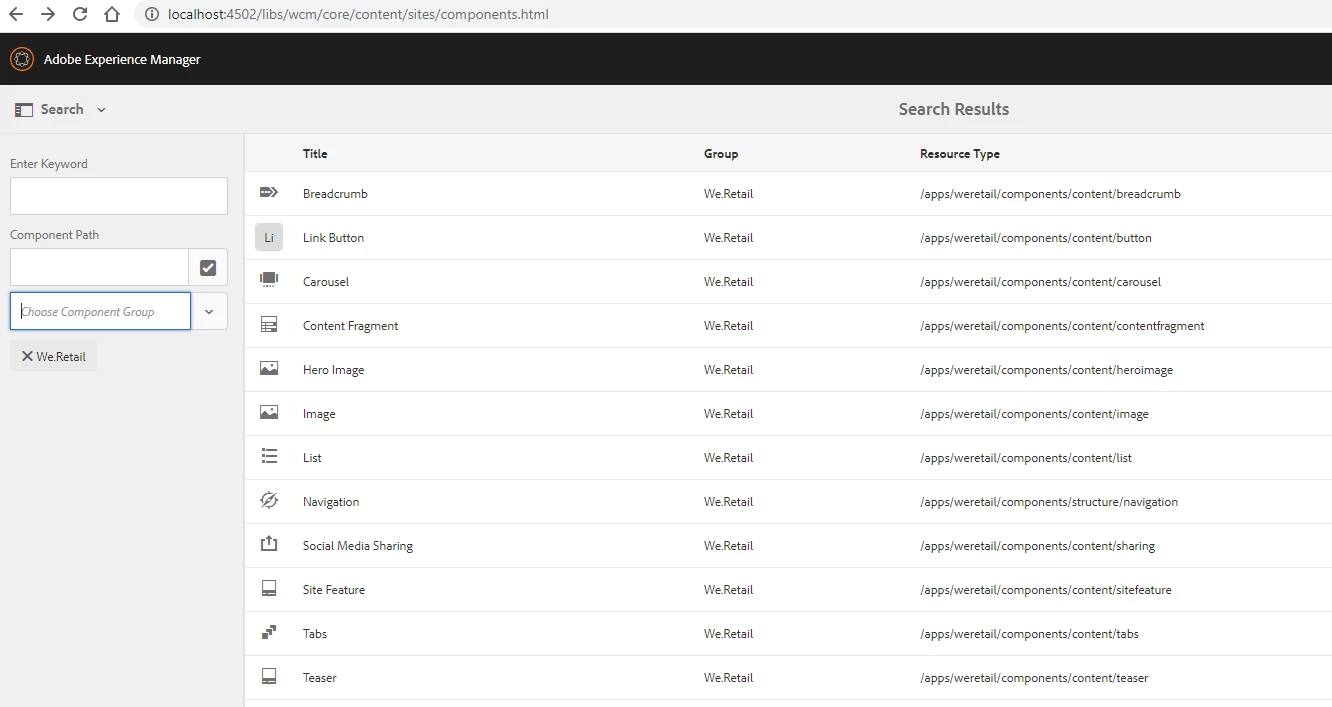Click resource path ending in contentfragment
This screenshot has width=1332, height=707.
(1062, 325)
